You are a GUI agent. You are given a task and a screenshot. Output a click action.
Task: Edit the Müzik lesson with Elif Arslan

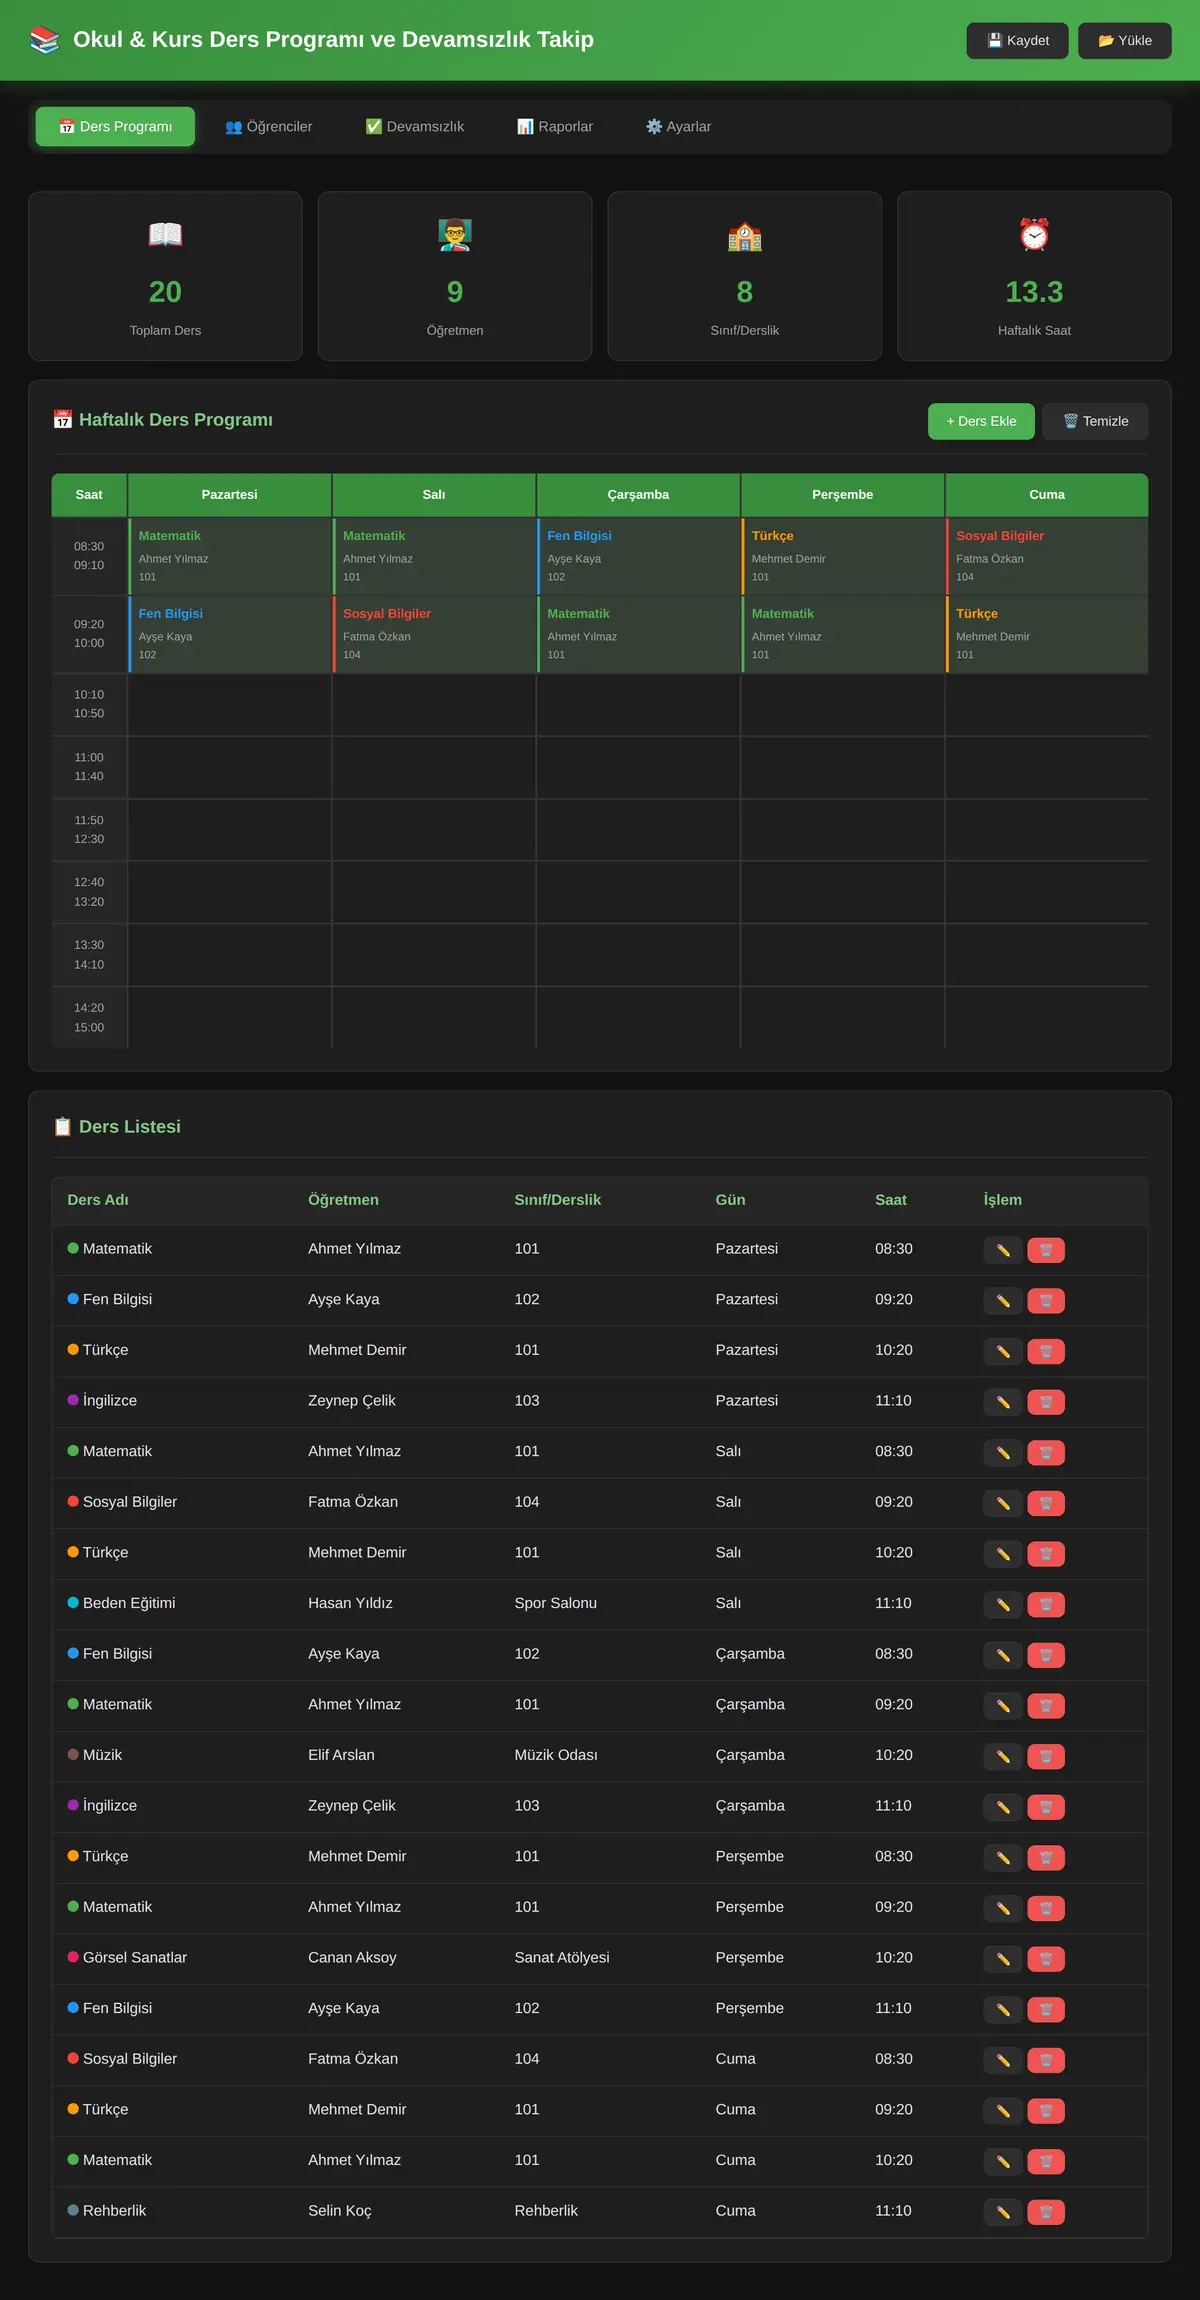point(1003,1757)
